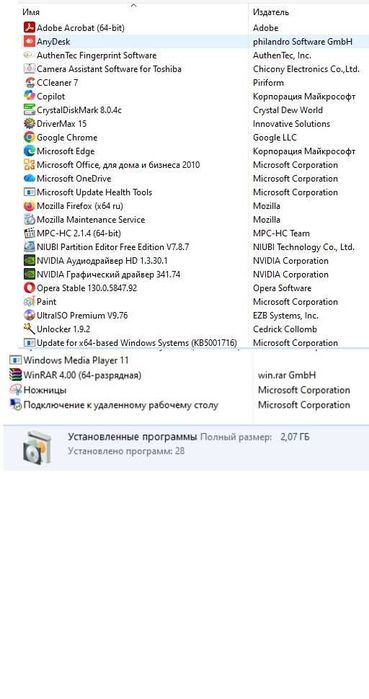Click publisher philandro Software GmbH

(x=303, y=41)
